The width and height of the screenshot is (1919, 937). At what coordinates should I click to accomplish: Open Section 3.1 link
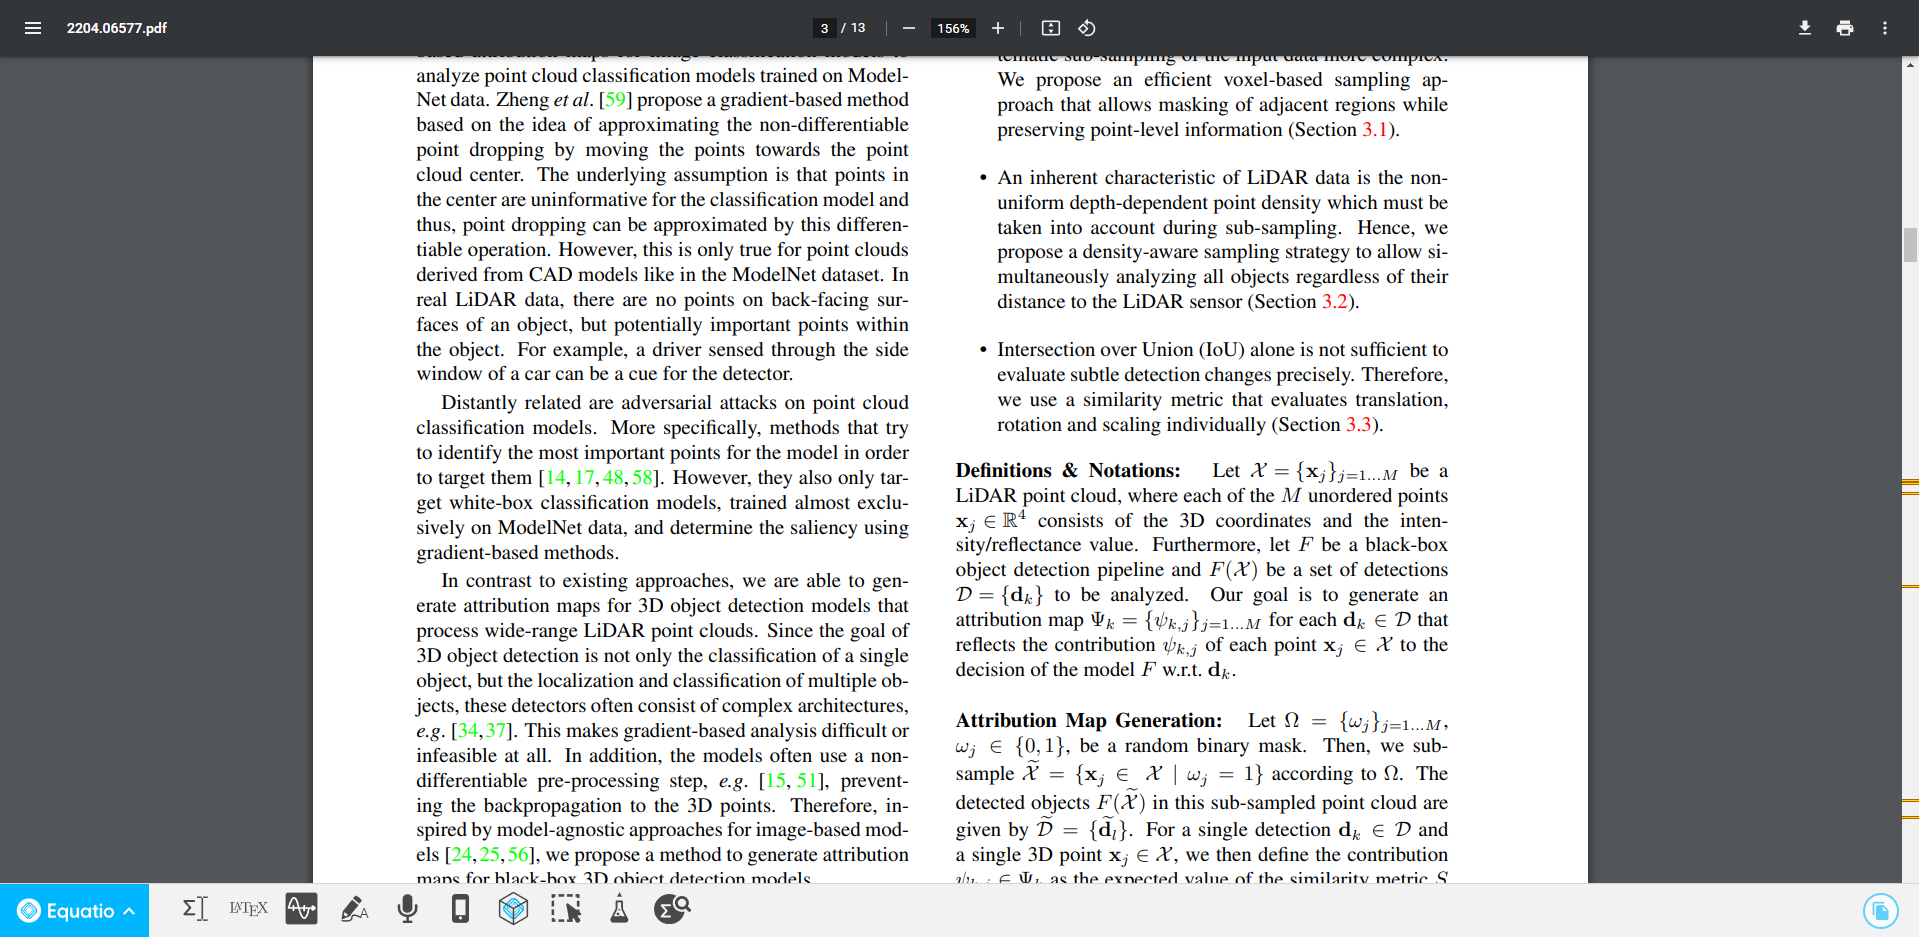1375,130
